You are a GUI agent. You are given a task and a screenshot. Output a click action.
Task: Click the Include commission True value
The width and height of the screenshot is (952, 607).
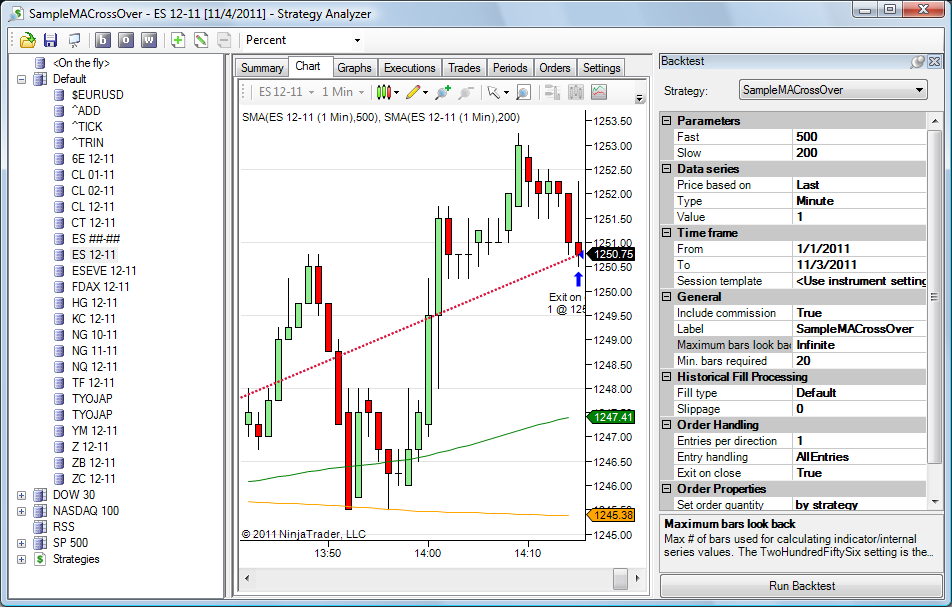click(860, 313)
